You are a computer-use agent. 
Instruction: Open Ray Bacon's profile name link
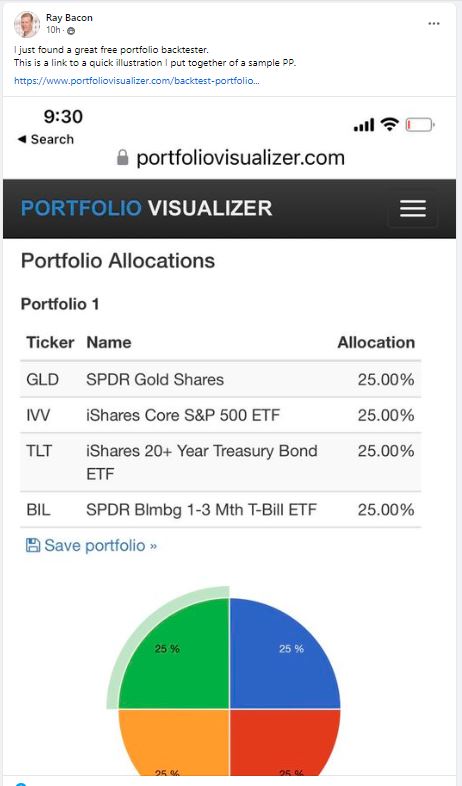69,18
